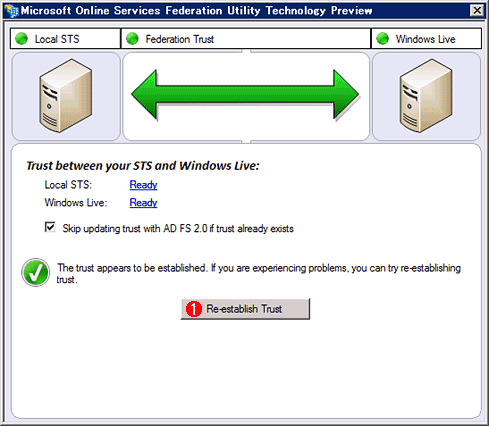Click the Windows Live server icon
The width and height of the screenshot is (489, 426).
point(426,96)
